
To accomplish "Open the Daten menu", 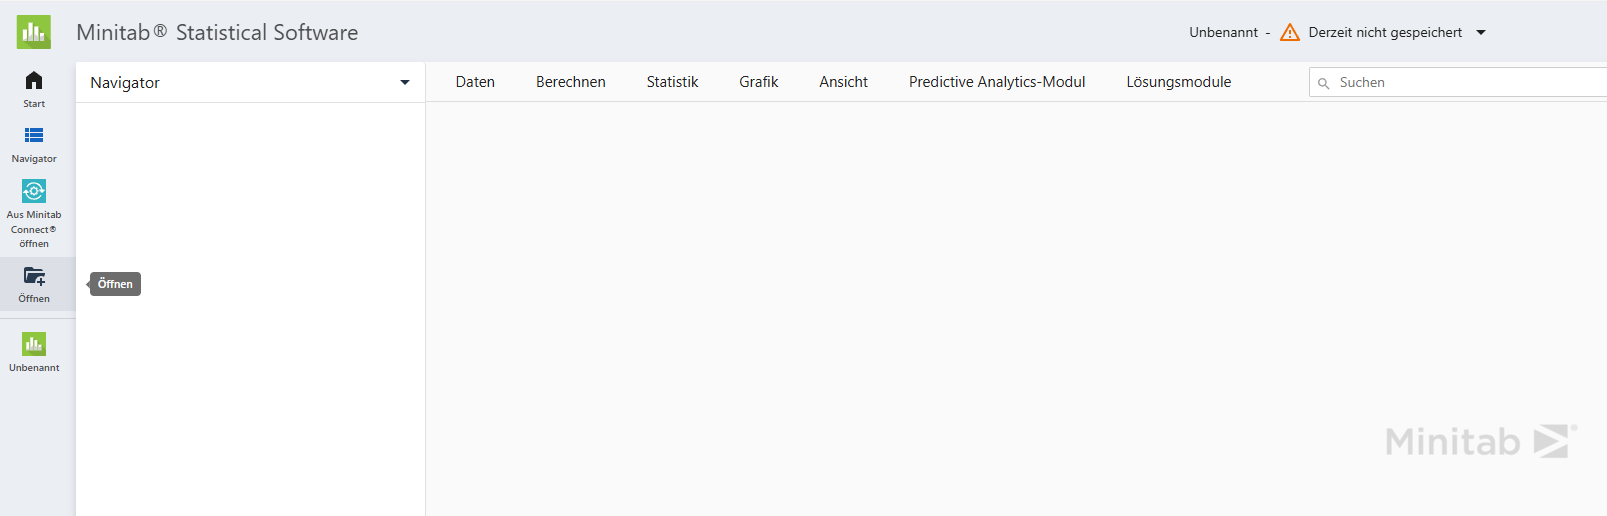I will tap(475, 82).
